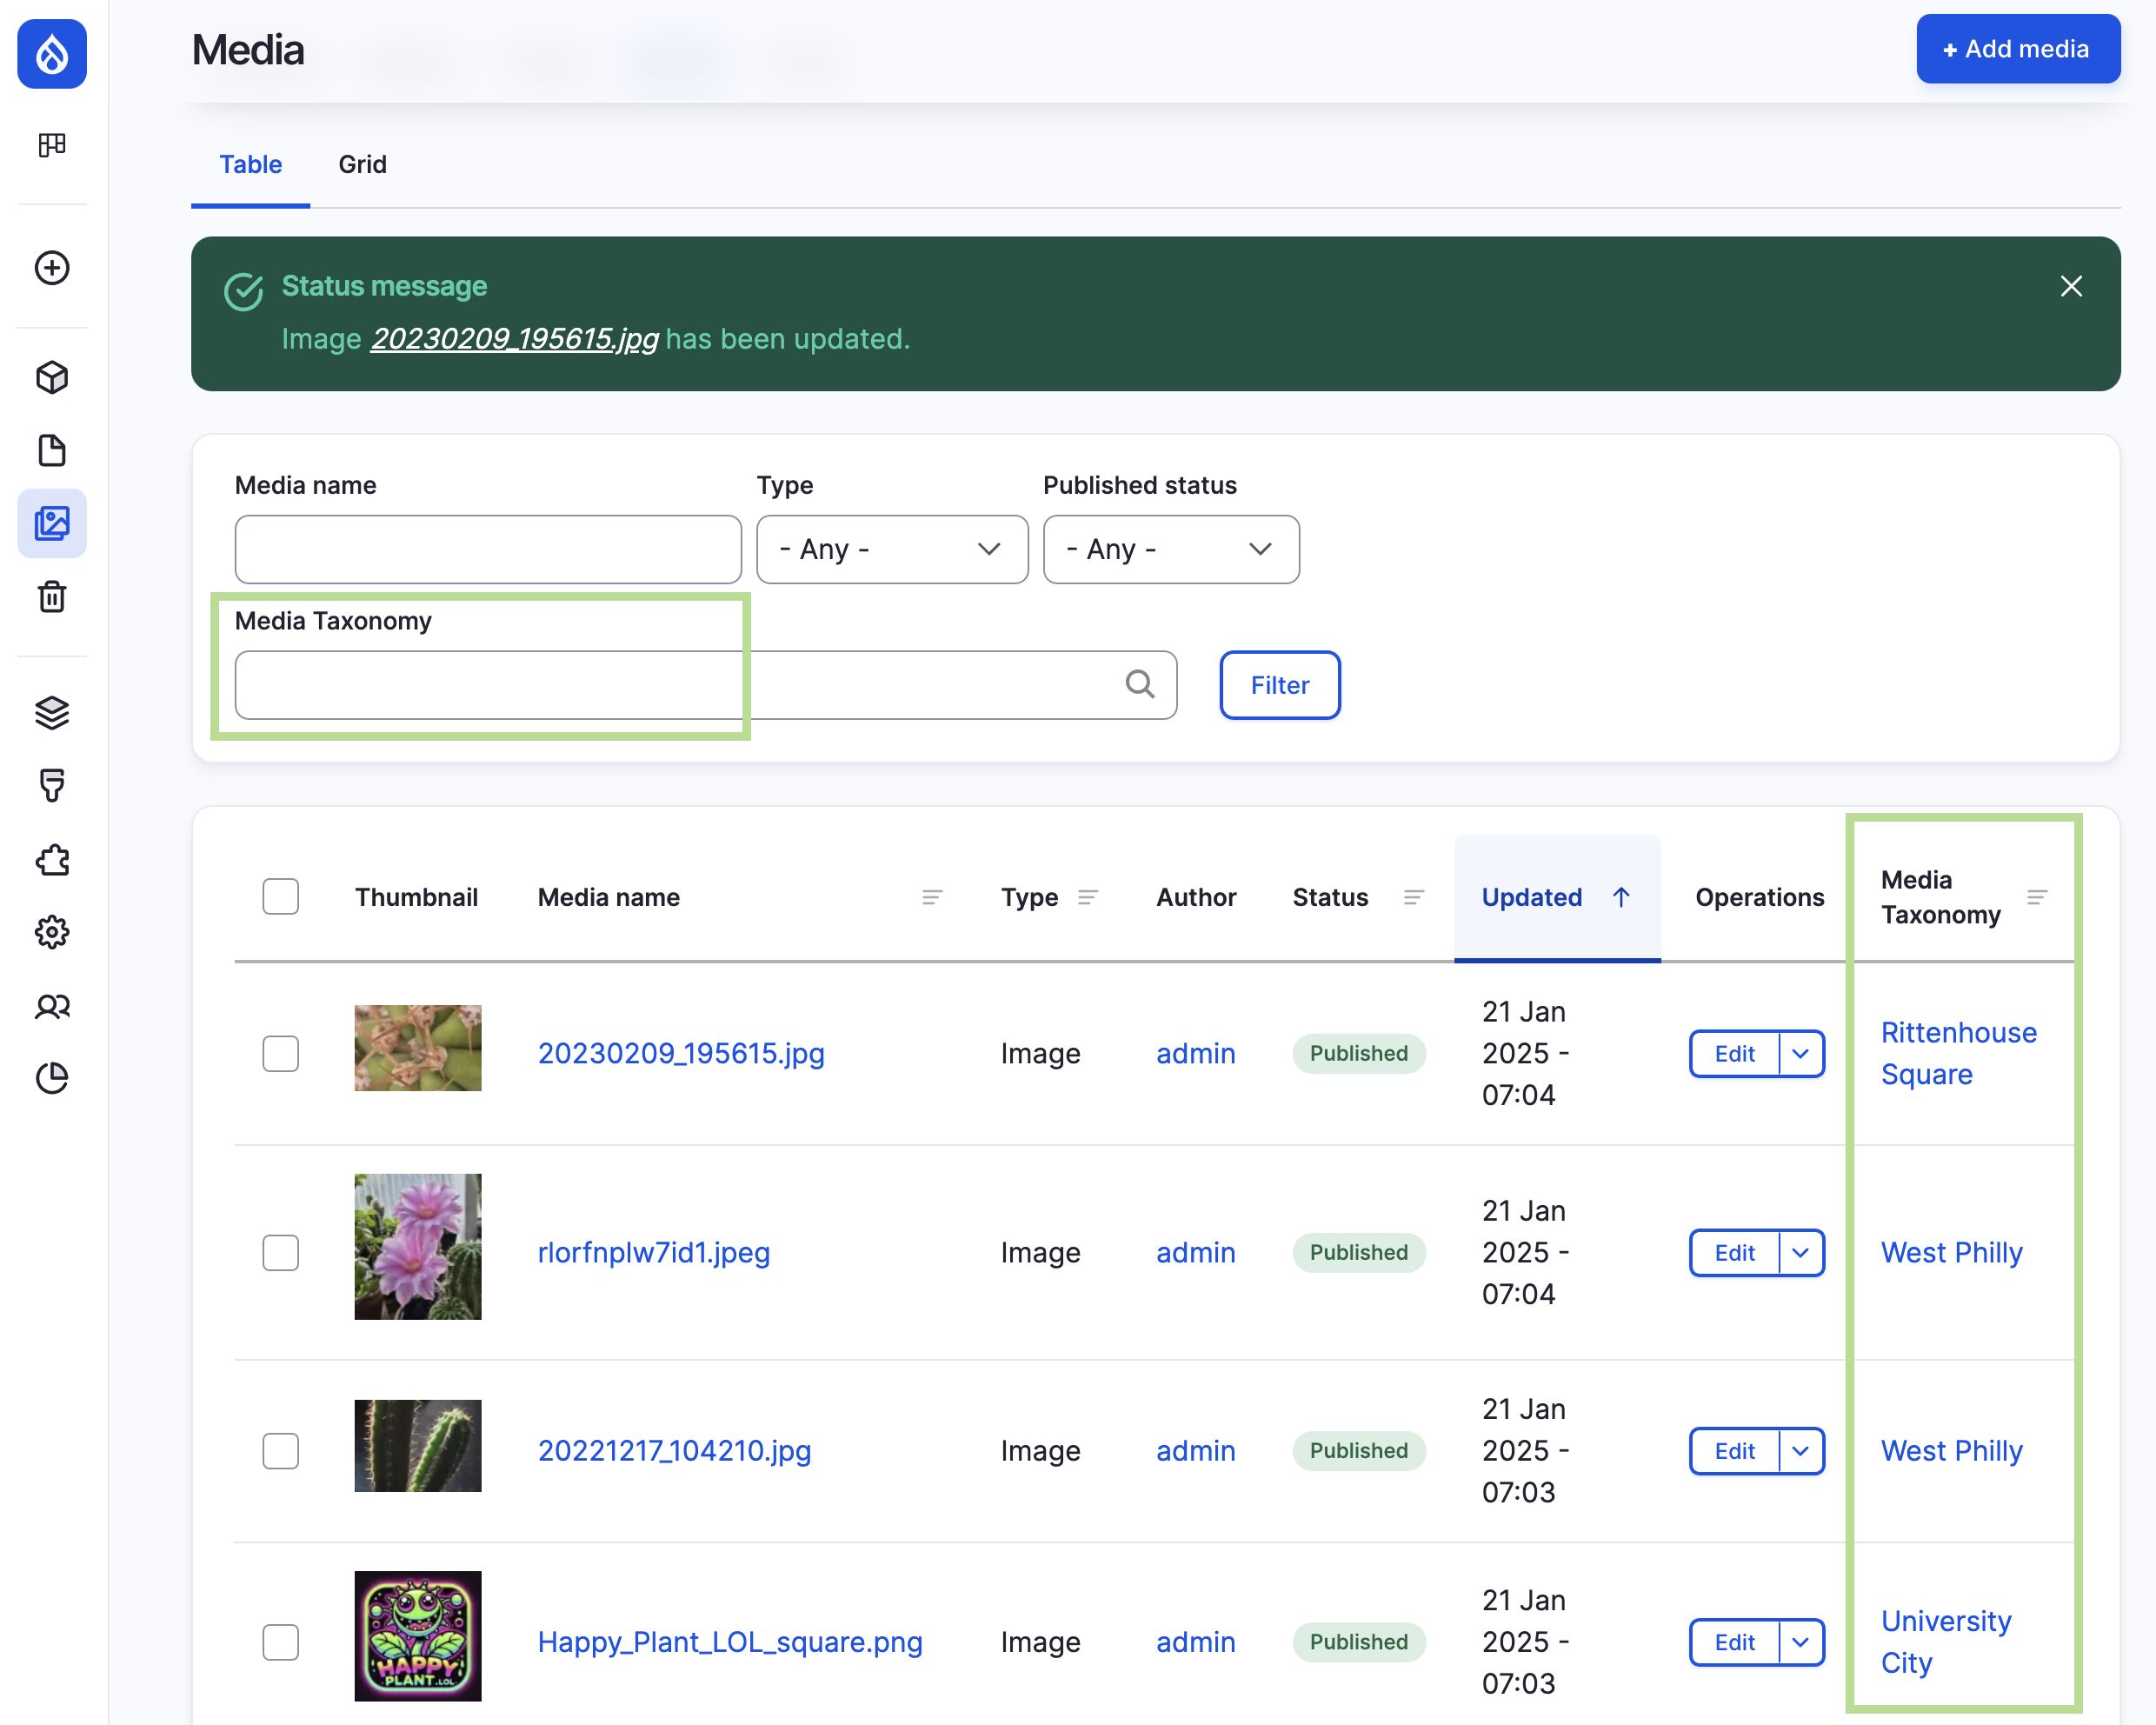Image resolution: width=2156 pixels, height=1725 pixels.
Task: Open the pink flower thumbnail
Action: [x=418, y=1246]
